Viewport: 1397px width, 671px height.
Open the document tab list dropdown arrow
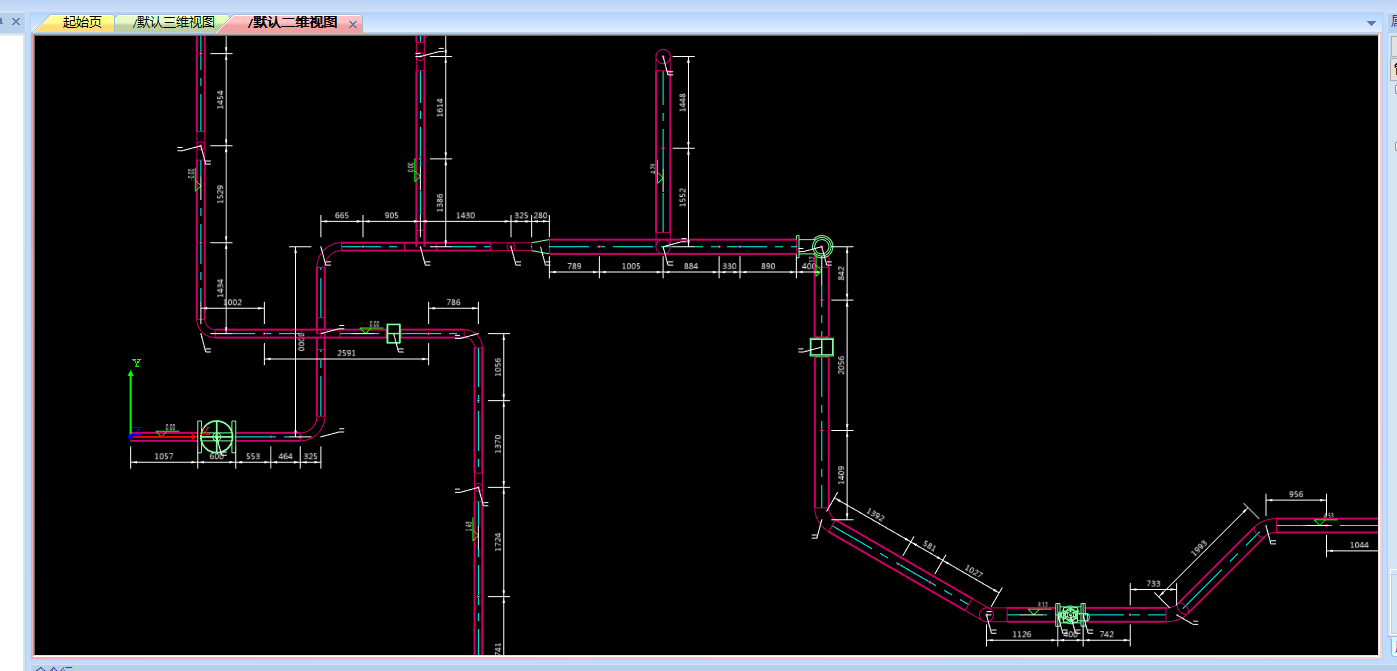(x=1370, y=23)
